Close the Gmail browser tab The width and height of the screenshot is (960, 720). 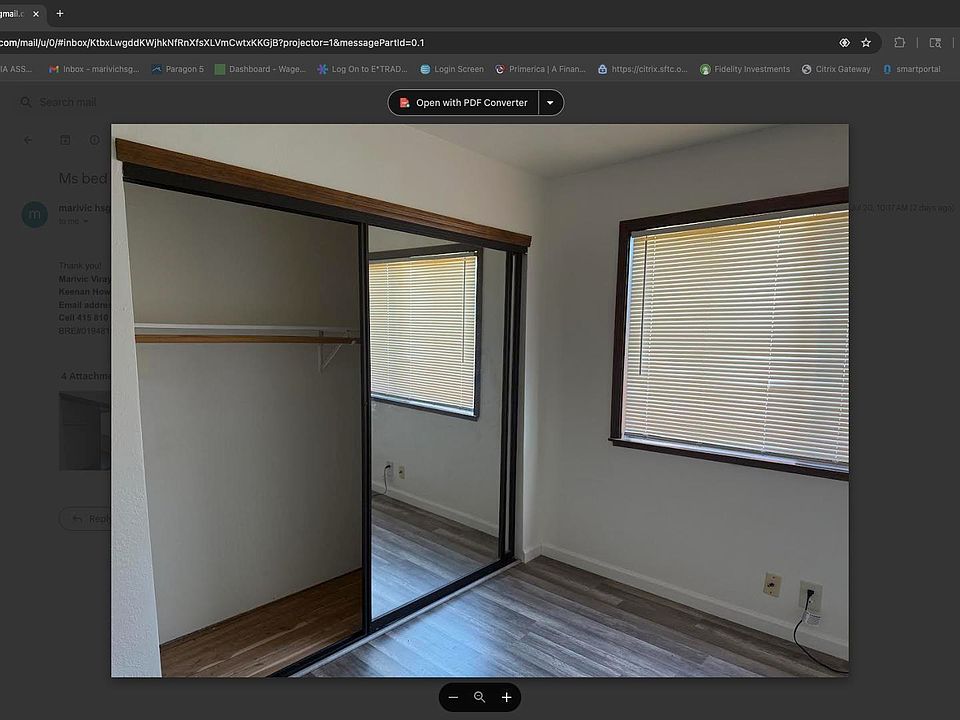point(35,14)
